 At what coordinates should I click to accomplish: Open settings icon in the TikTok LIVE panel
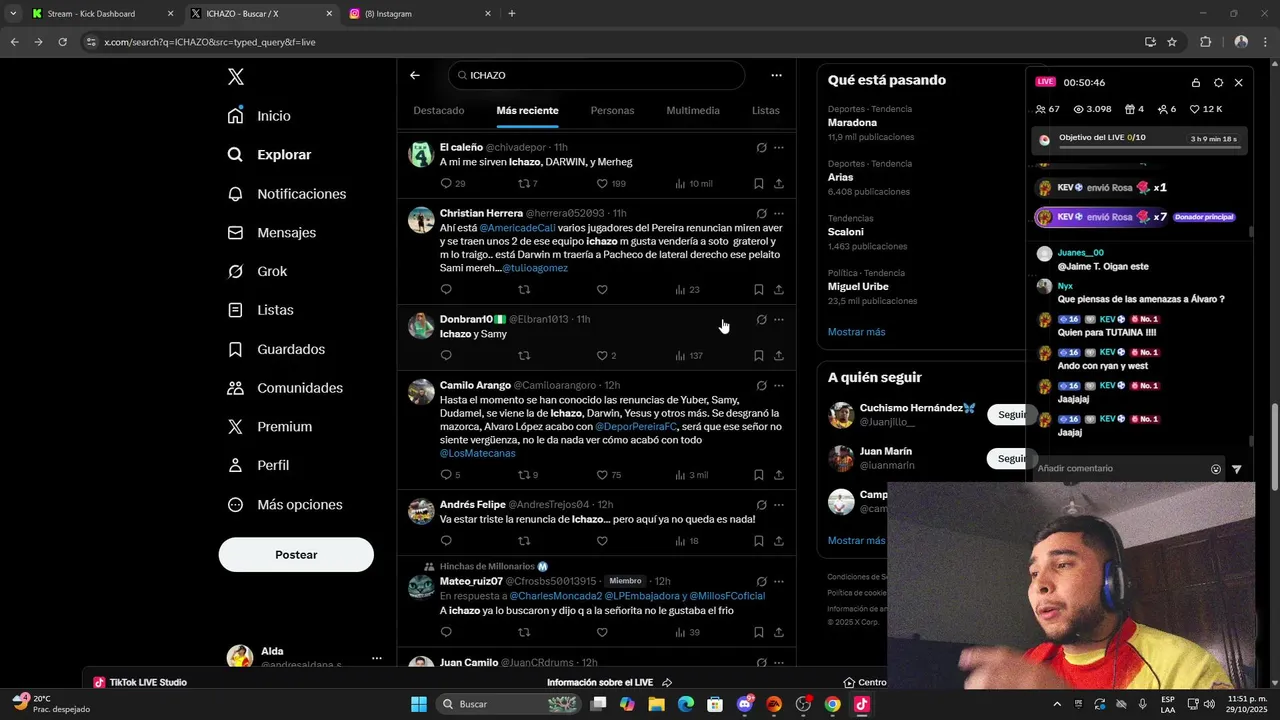[1218, 83]
